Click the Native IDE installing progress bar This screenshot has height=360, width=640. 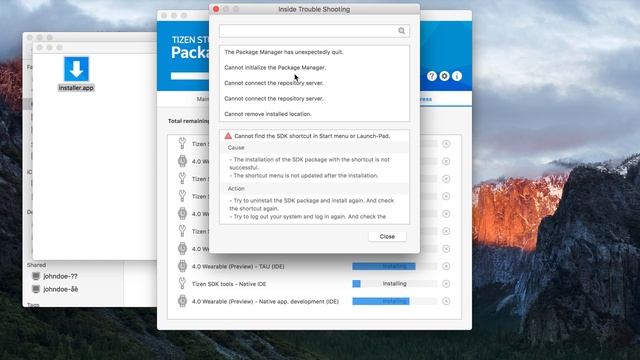(x=394, y=284)
